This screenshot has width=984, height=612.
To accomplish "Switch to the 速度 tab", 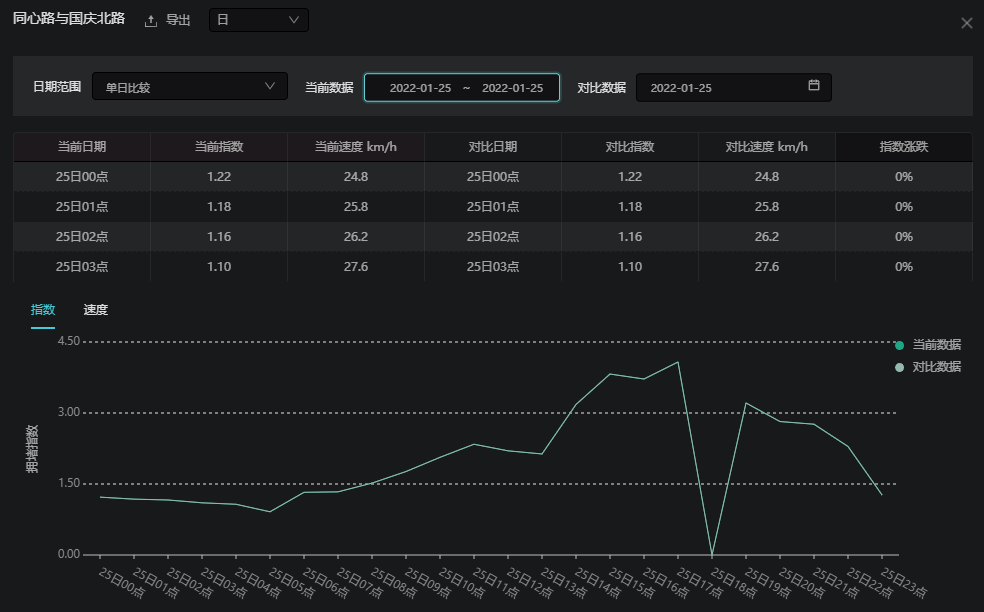I will pyautogui.click(x=96, y=310).
